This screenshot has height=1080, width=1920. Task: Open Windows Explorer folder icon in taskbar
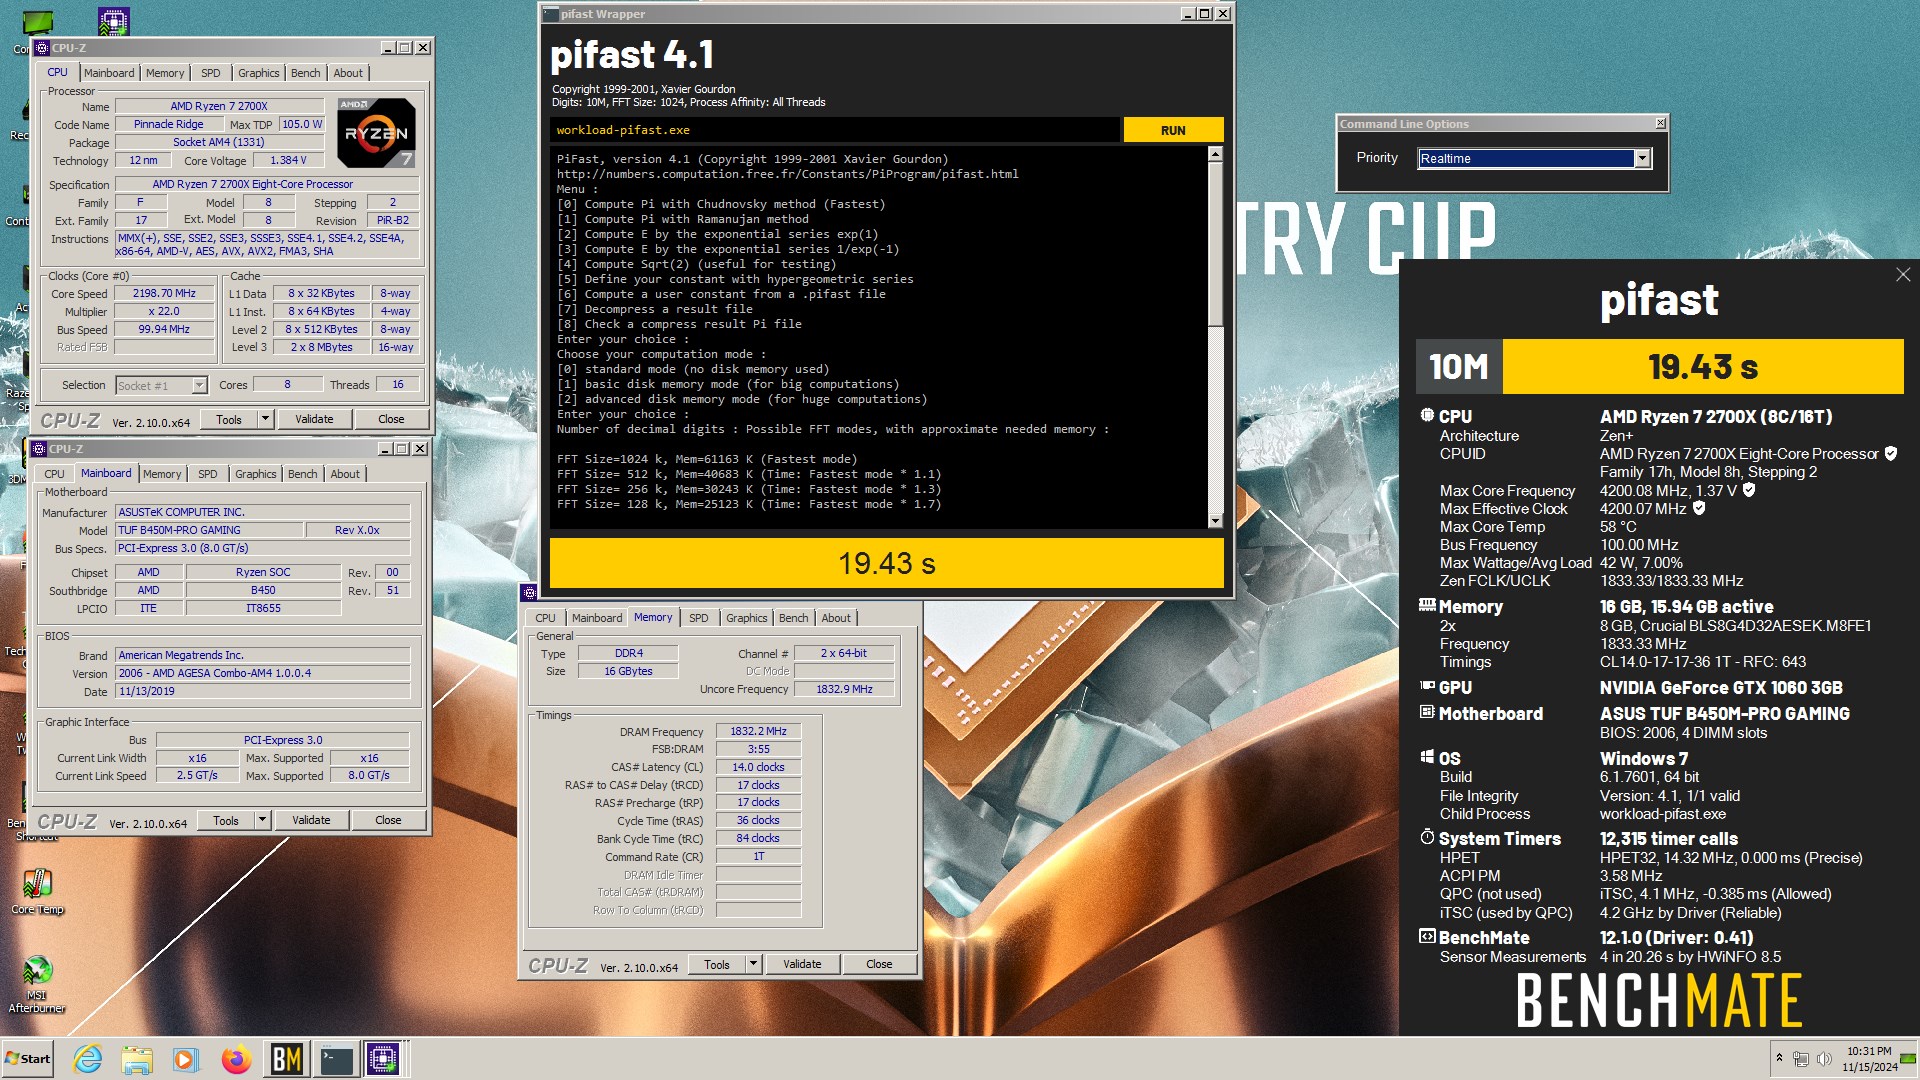137,1059
